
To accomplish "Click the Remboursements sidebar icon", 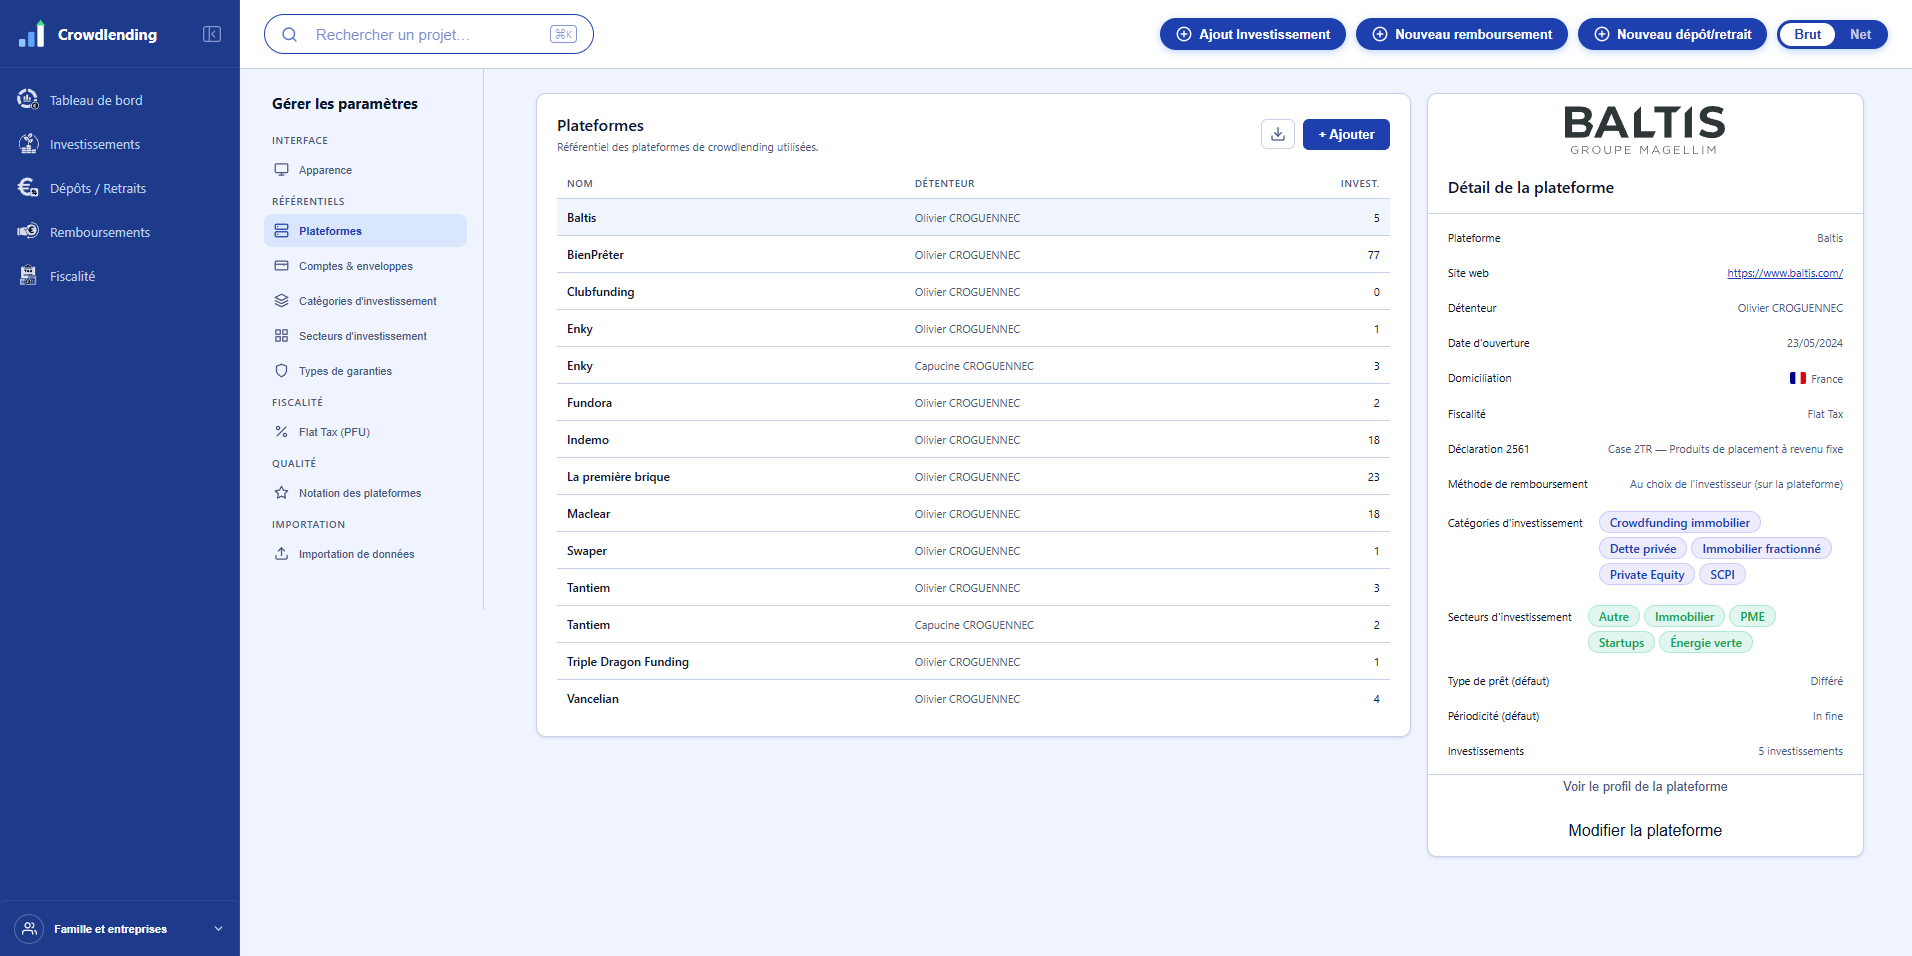I will (28, 232).
